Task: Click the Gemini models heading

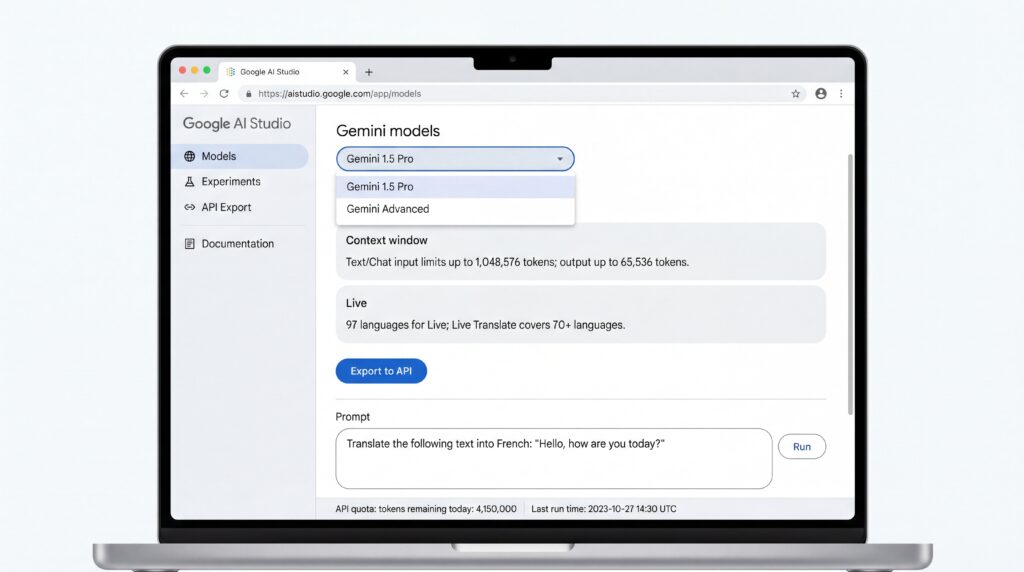Action: point(388,131)
